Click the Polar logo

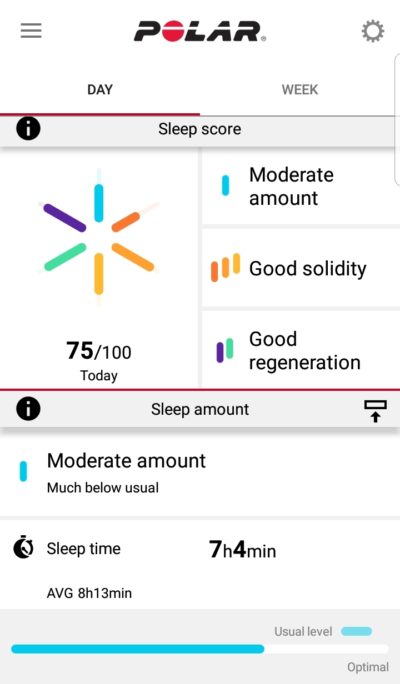pos(200,31)
